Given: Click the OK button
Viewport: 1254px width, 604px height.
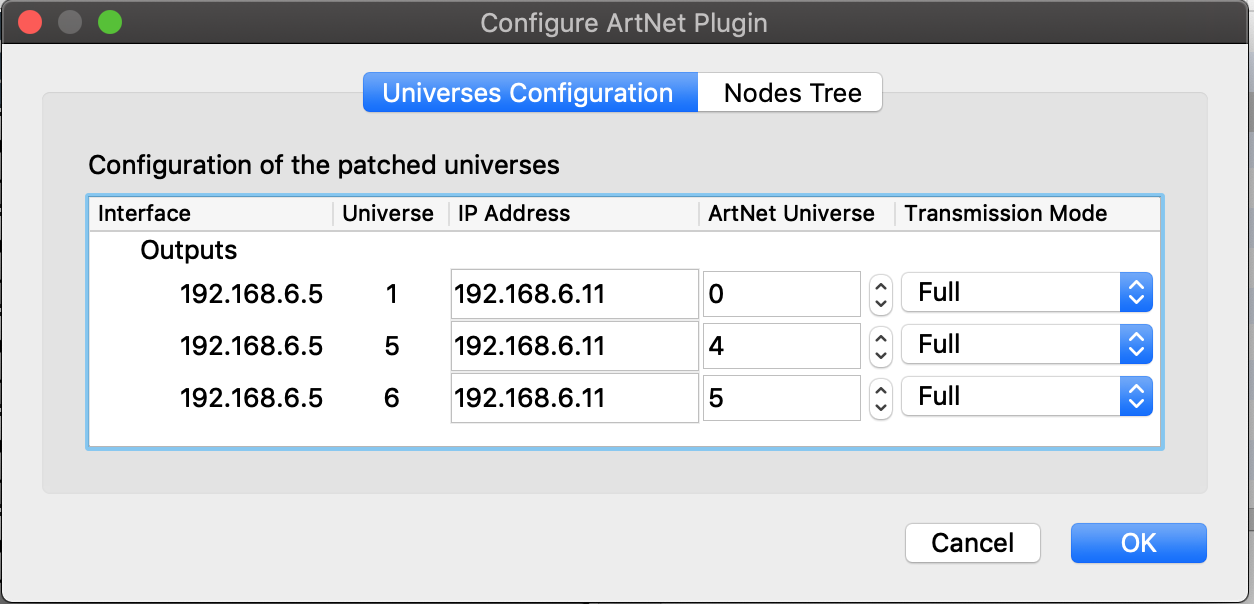Looking at the screenshot, I should click(1138, 543).
